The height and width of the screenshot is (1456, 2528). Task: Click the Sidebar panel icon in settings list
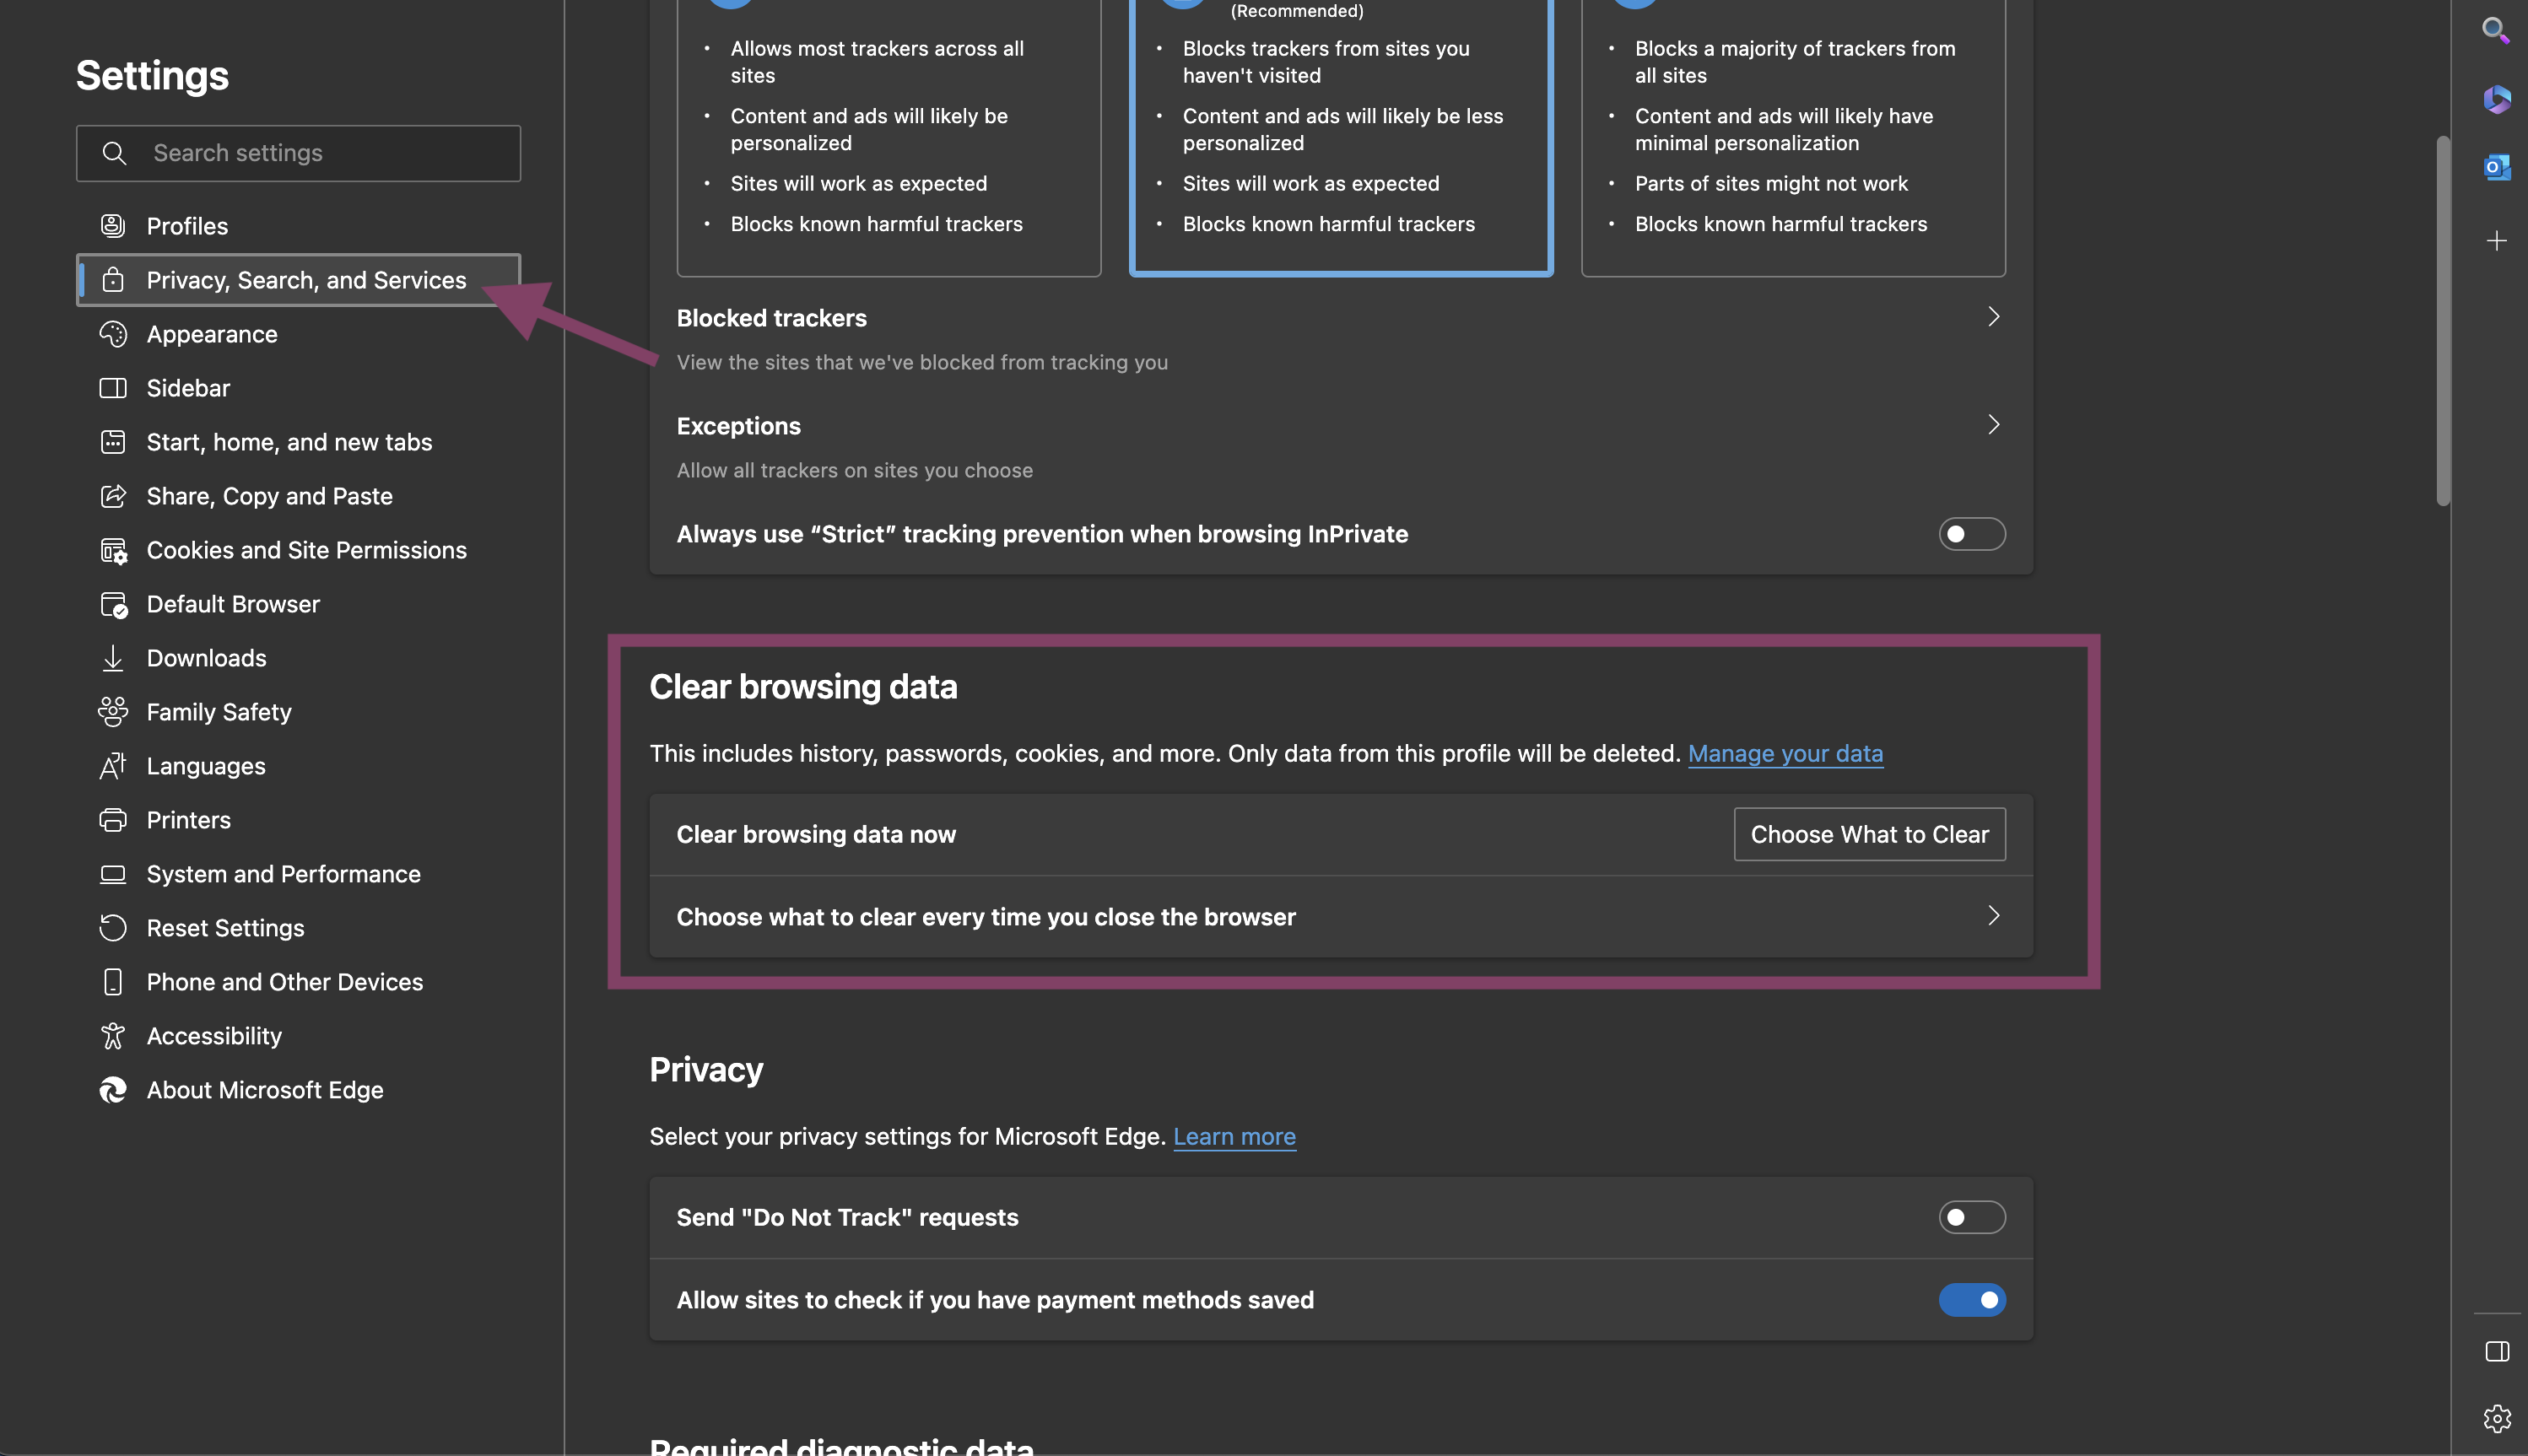(113, 388)
